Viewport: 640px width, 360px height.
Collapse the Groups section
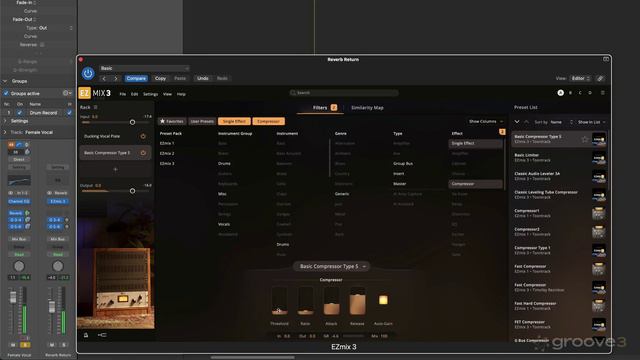point(5,81)
